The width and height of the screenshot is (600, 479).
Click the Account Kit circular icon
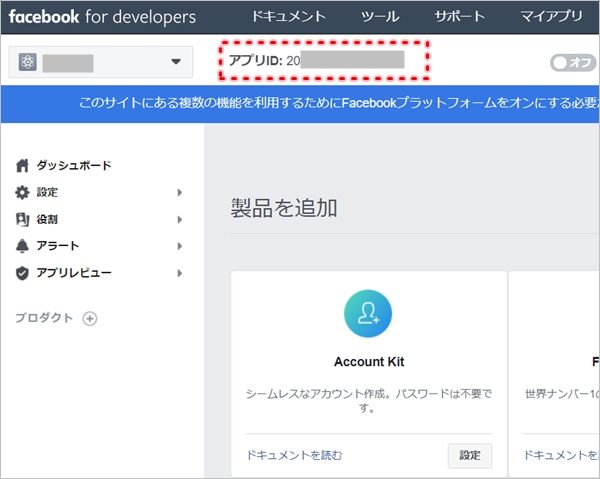pos(368,314)
